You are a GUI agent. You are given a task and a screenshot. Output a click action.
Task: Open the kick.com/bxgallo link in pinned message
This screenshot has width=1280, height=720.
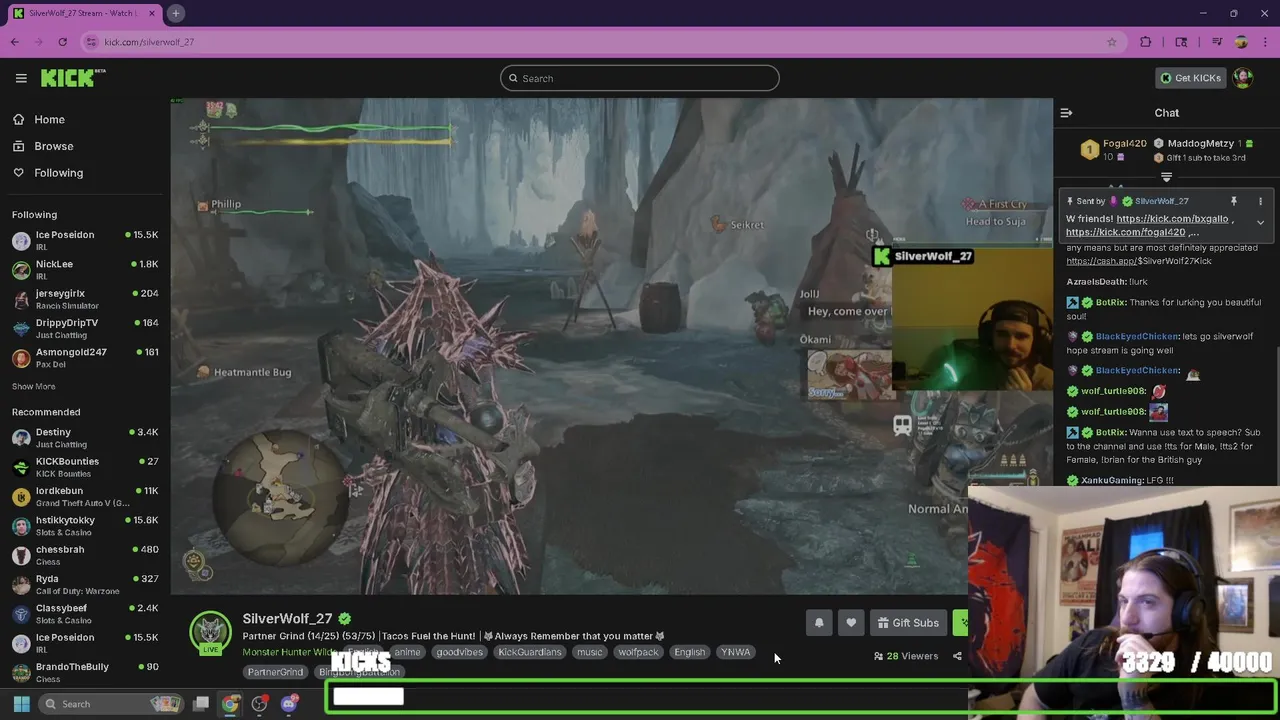[x=1172, y=219]
